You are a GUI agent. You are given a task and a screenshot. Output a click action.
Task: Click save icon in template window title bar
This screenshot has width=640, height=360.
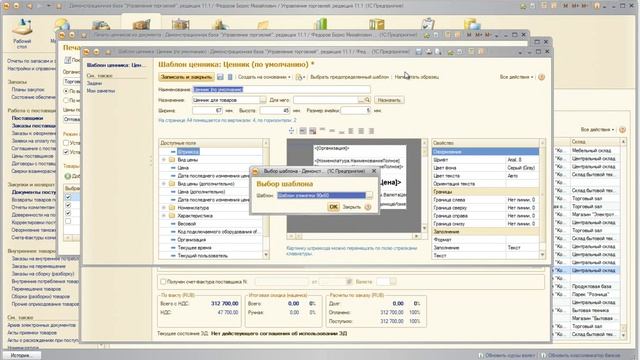click(419, 52)
